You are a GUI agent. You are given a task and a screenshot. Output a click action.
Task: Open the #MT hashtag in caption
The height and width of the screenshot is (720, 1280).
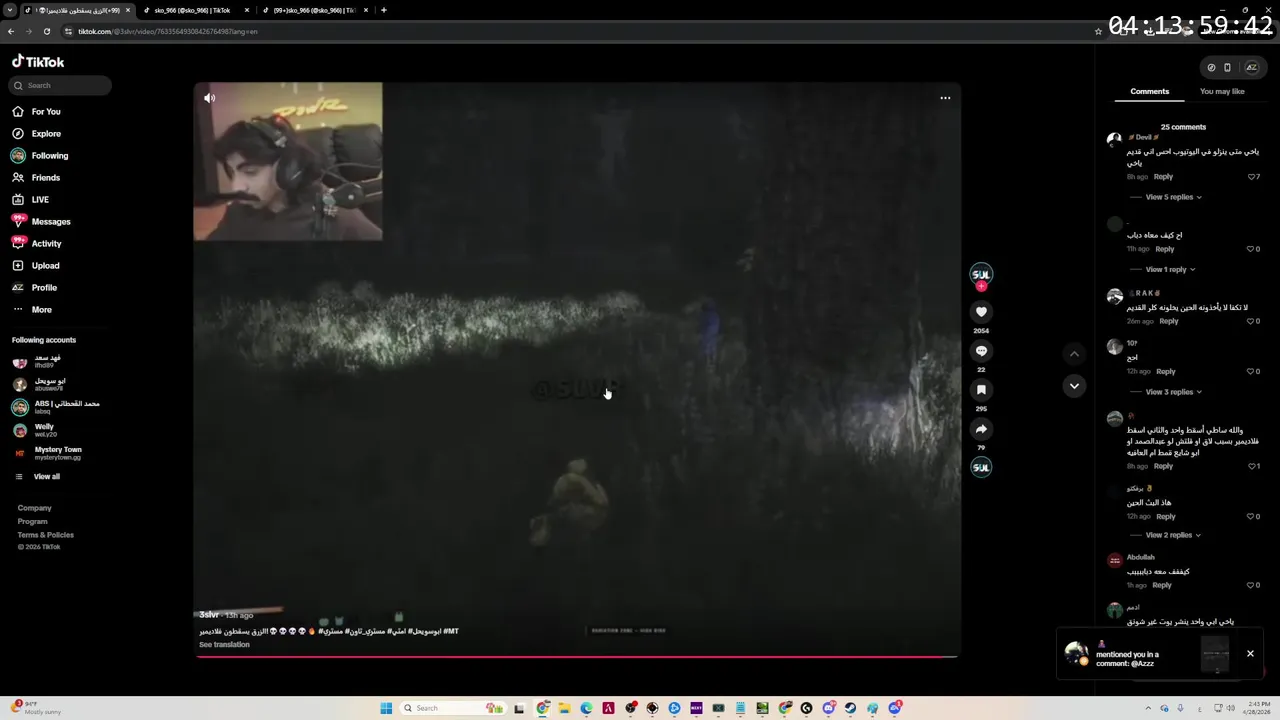point(451,631)
